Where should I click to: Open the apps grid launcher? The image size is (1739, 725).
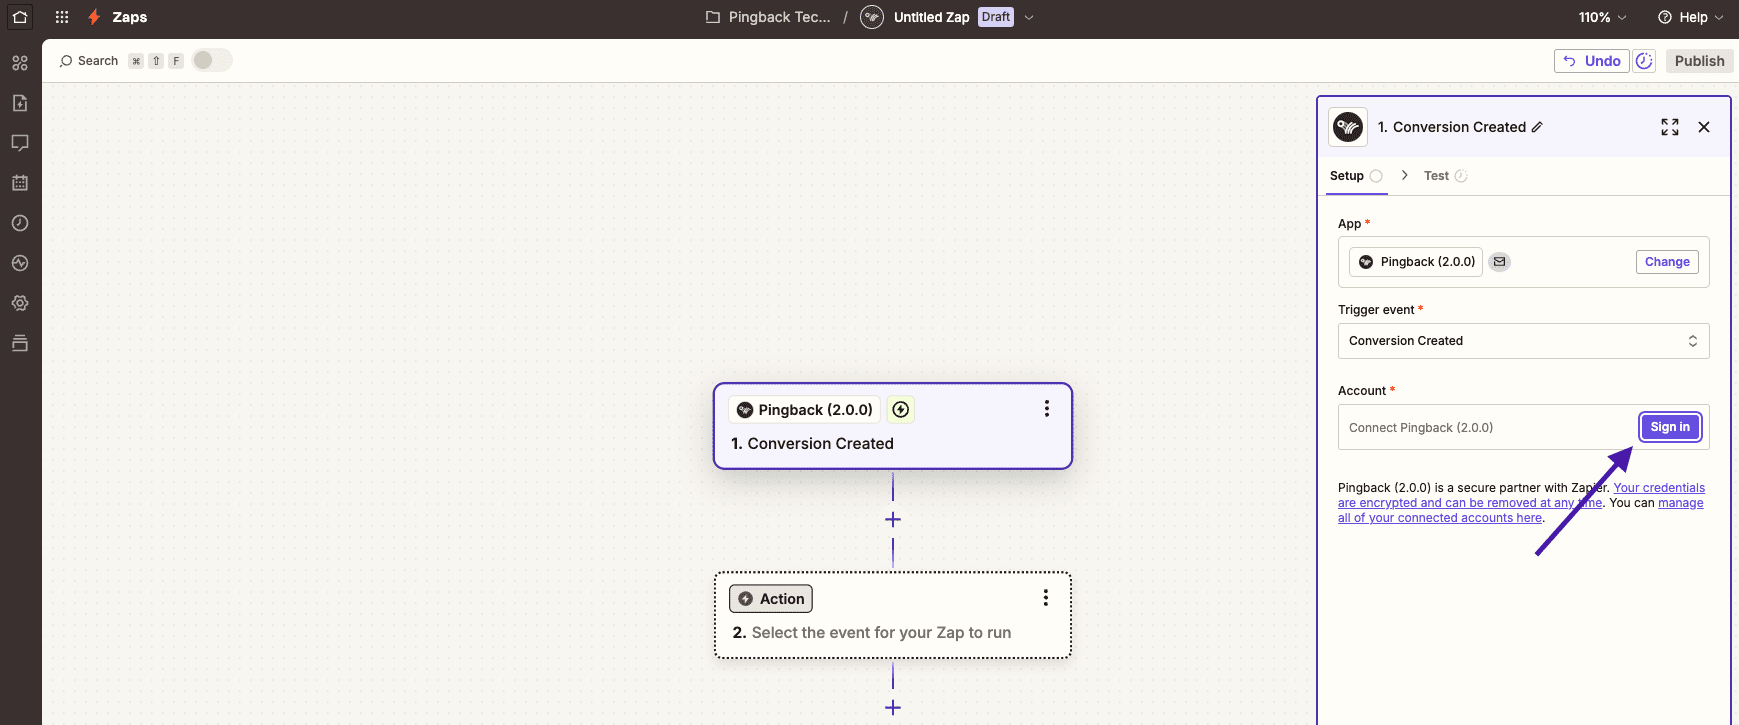pyautogui.click(x=62, y=17)
